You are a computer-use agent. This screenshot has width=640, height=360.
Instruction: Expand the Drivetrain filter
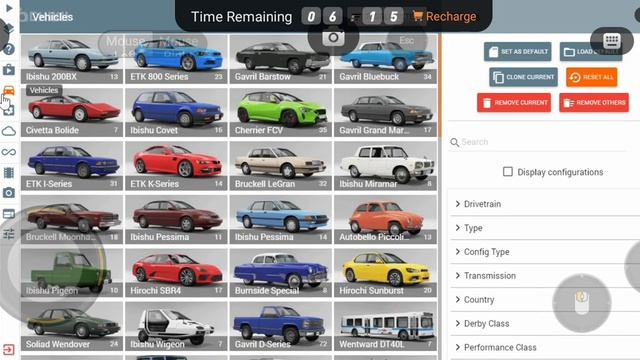click(x=545, y=204)
